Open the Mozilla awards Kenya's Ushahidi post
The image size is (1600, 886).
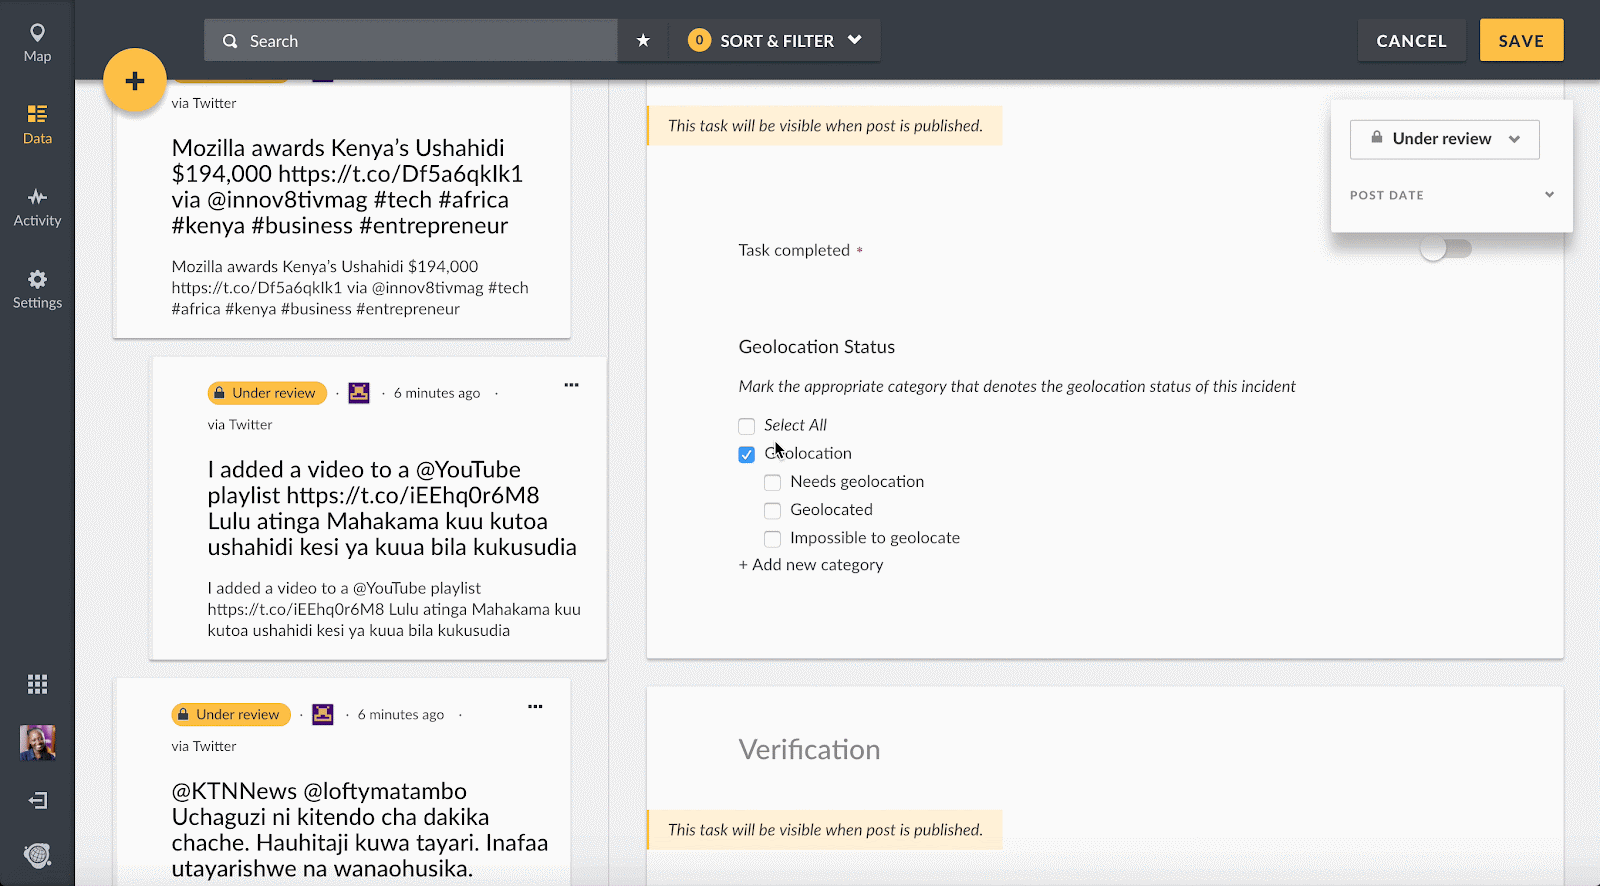coord(347,187)
